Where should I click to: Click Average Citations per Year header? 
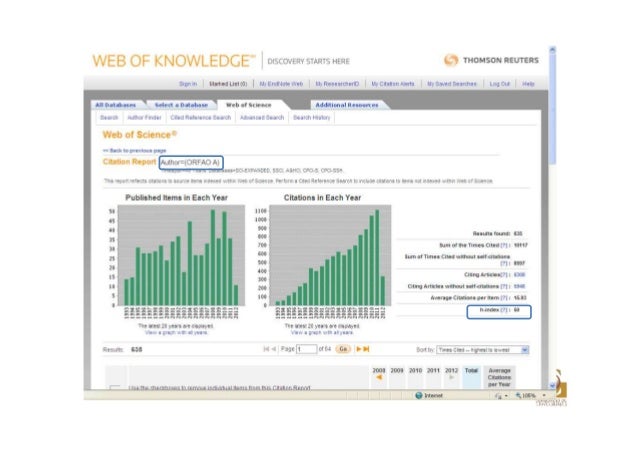click(x=499, y=377)
